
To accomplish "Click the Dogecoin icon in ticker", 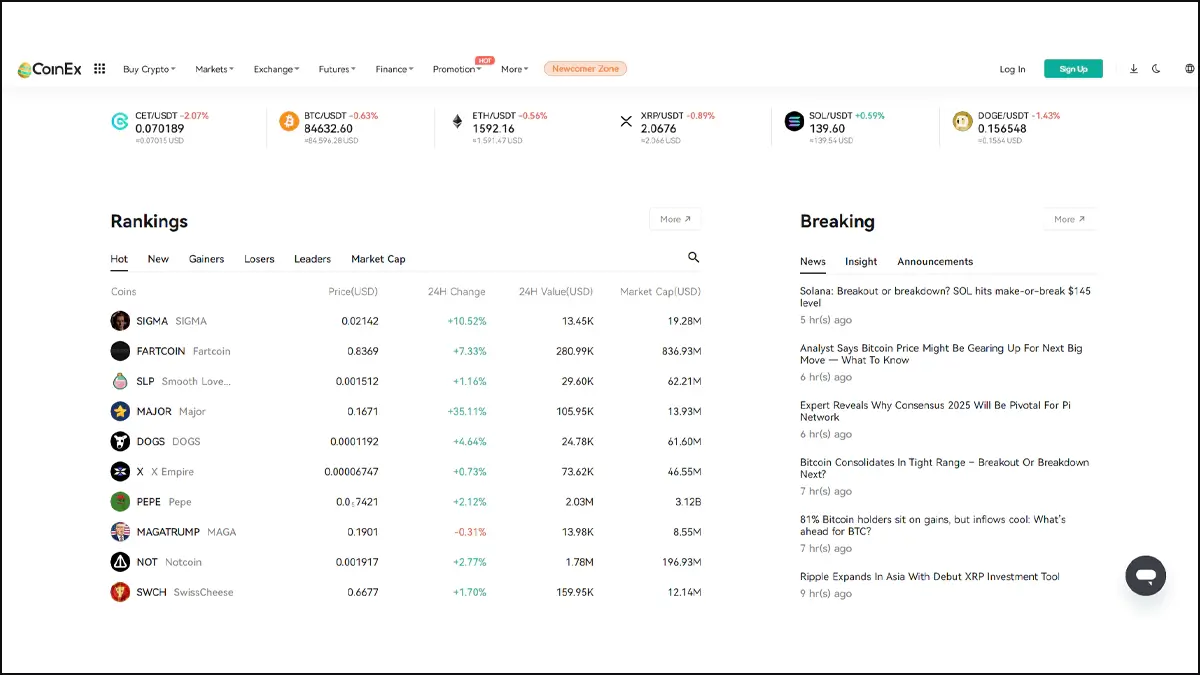I will (x=963, y=122).
